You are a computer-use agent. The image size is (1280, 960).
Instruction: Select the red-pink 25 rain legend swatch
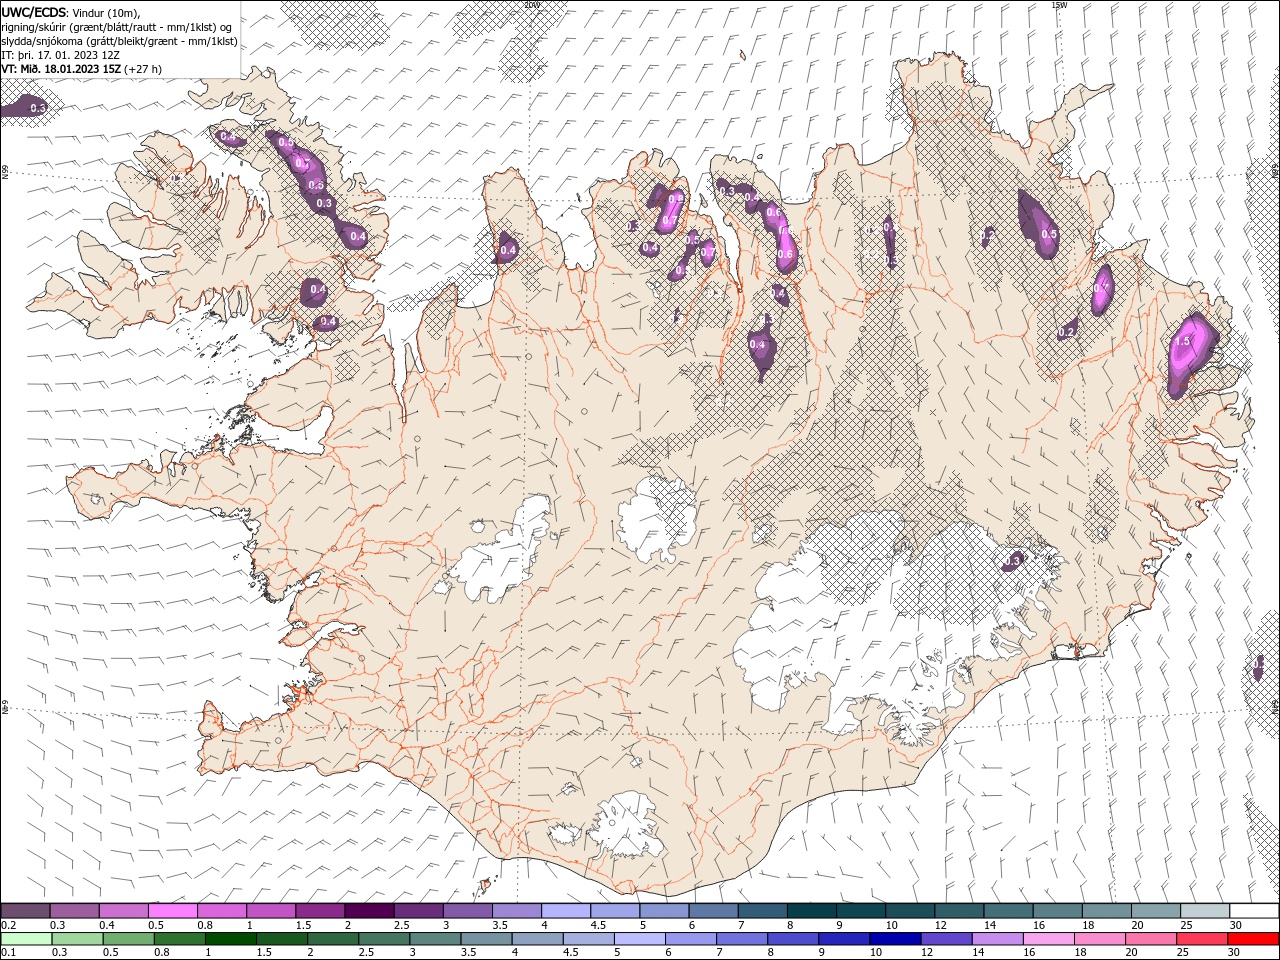pyautogui.click(x=1201, y=938)
